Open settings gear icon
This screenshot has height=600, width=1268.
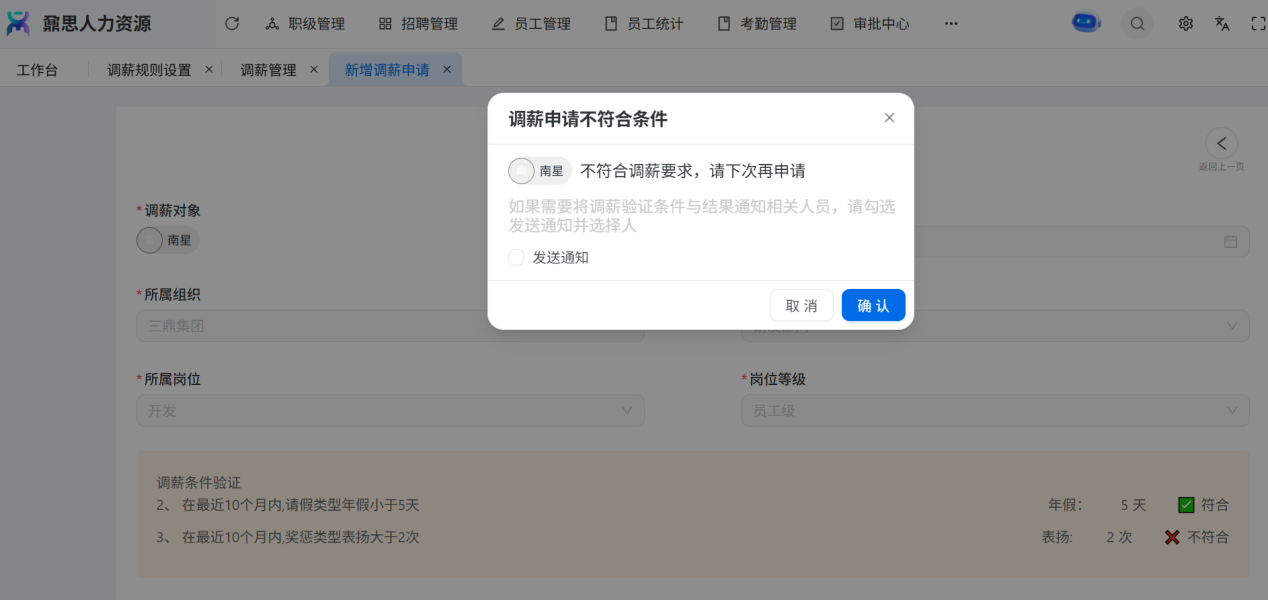(1186, 24)
